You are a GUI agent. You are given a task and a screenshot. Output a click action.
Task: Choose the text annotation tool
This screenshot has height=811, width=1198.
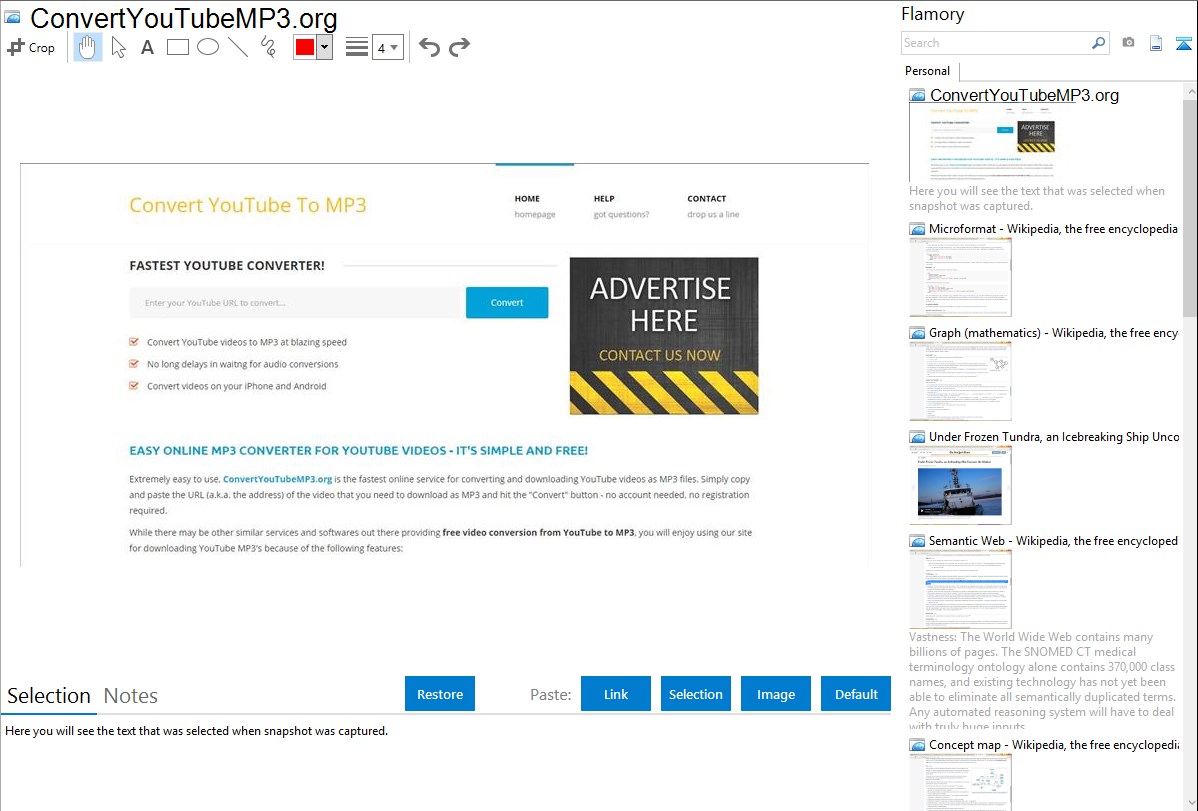point(147,47)
